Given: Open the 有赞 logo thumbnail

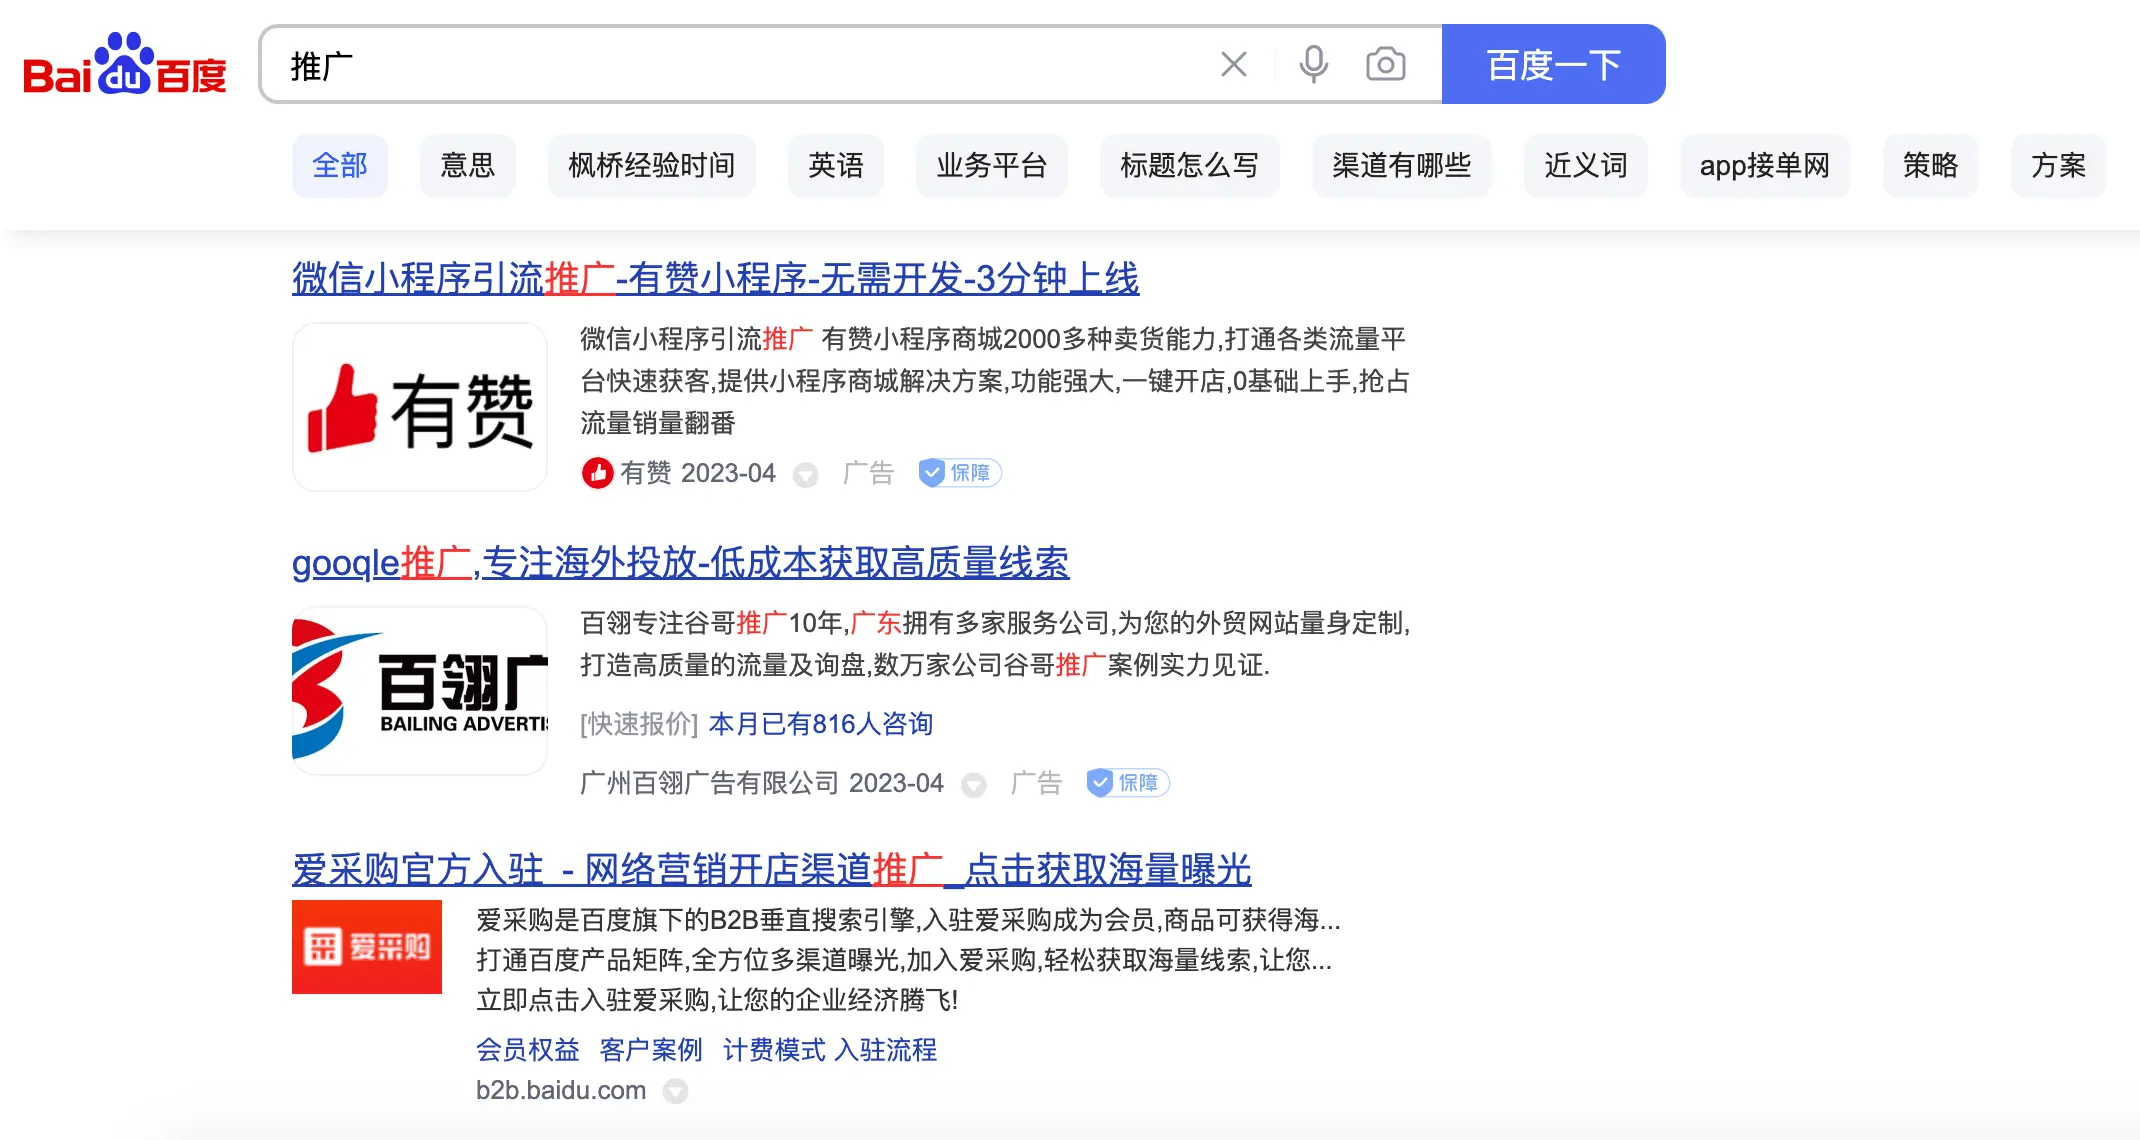Looking at the screenshot, I should tap(420, 407).
